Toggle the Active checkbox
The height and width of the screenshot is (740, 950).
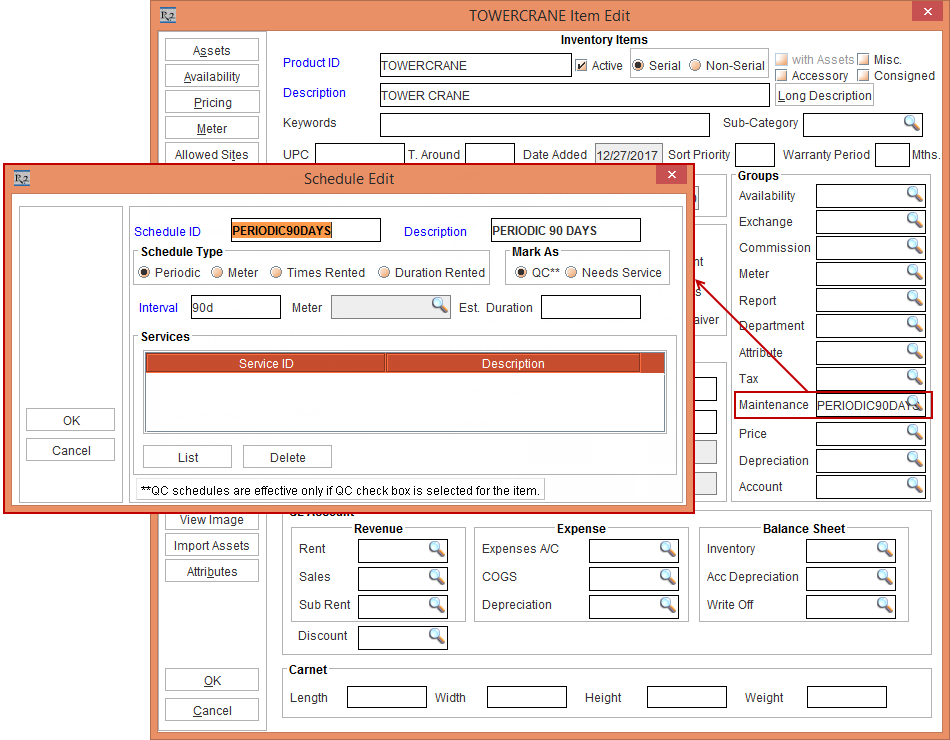click(x=582, y=66)
